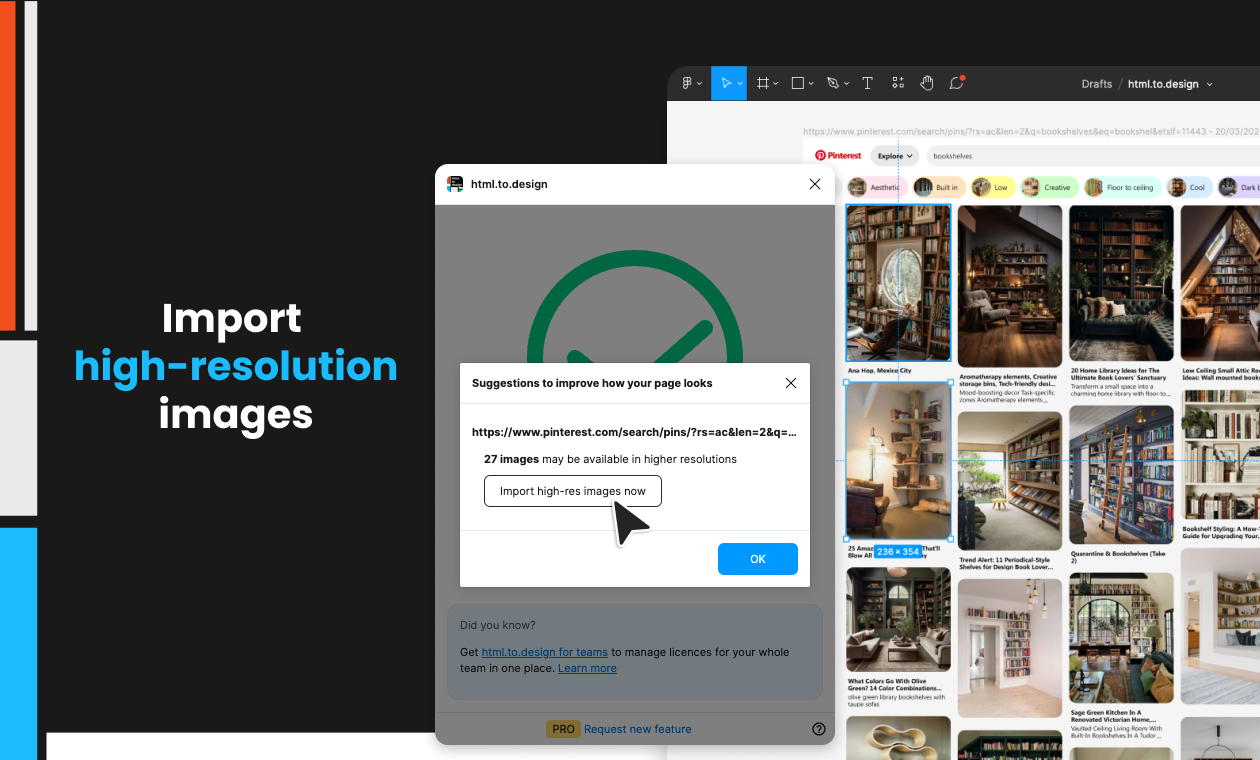This screenshot has height=760, width=1260.
Task: Click the pinterest.com URL in the dialog
Action: click(635, 433)
